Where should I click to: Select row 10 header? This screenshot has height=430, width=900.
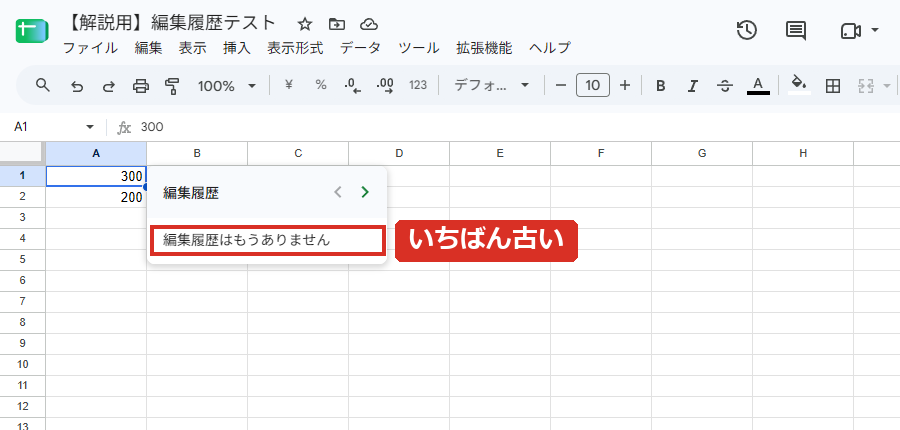tap(22, 365)
